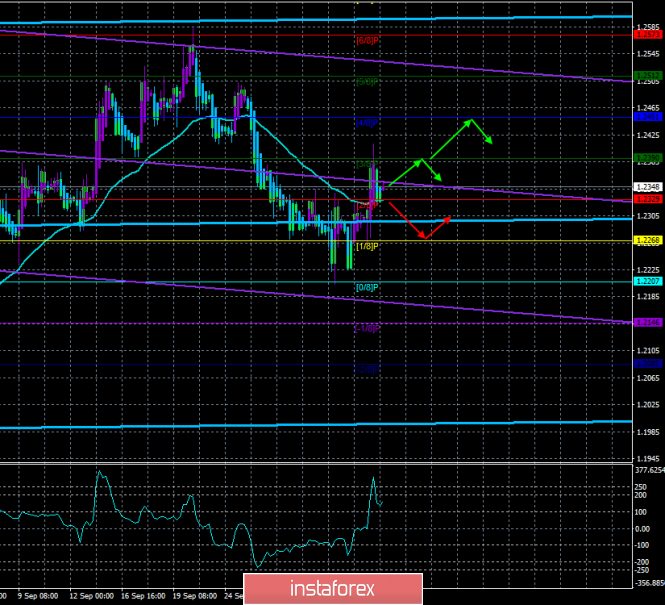This screenshot has height=605, width=665.
Task: Click the red 1.2573 price level label
Action: pyautogui.click(x=649, y=34)
